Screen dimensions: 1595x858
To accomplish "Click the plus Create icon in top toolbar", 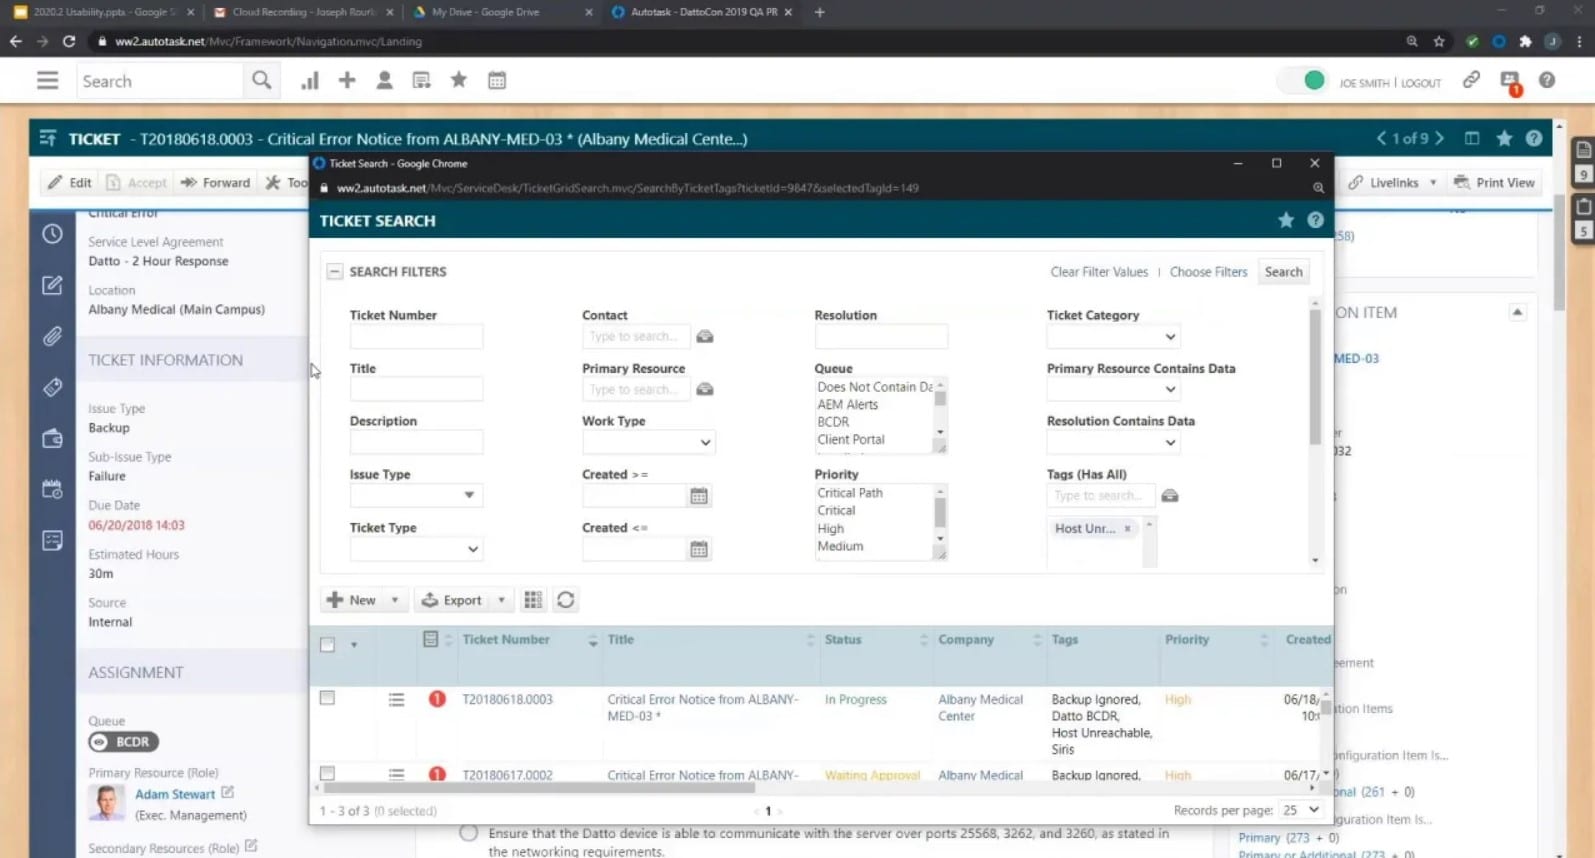I will [x=347, y=81].
